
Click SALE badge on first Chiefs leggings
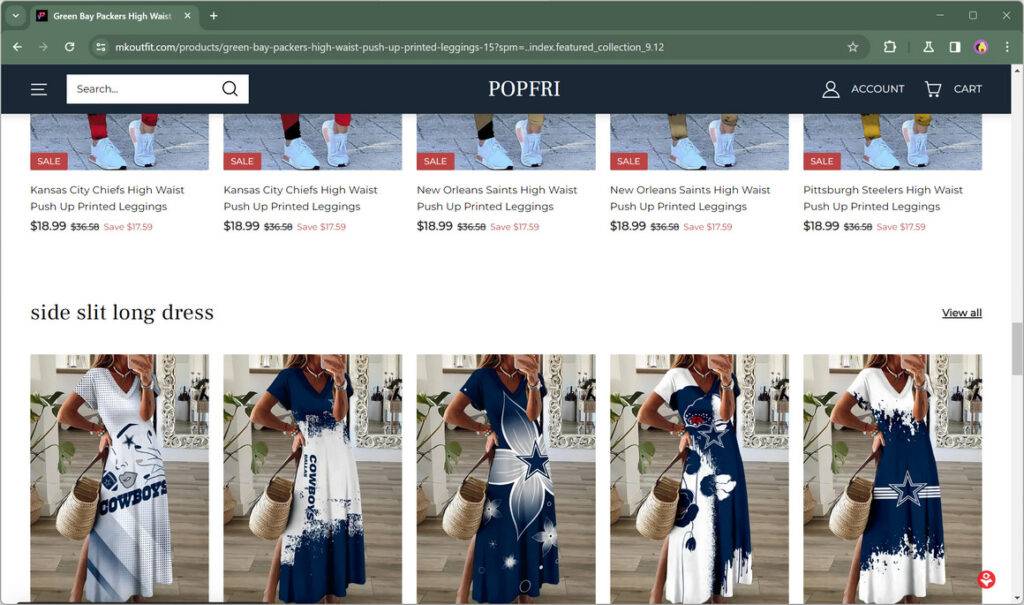[49, 161]
